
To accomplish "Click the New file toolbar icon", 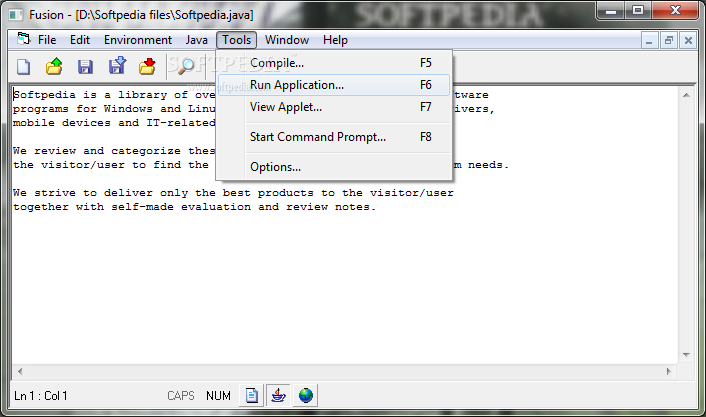I will 23,67.
